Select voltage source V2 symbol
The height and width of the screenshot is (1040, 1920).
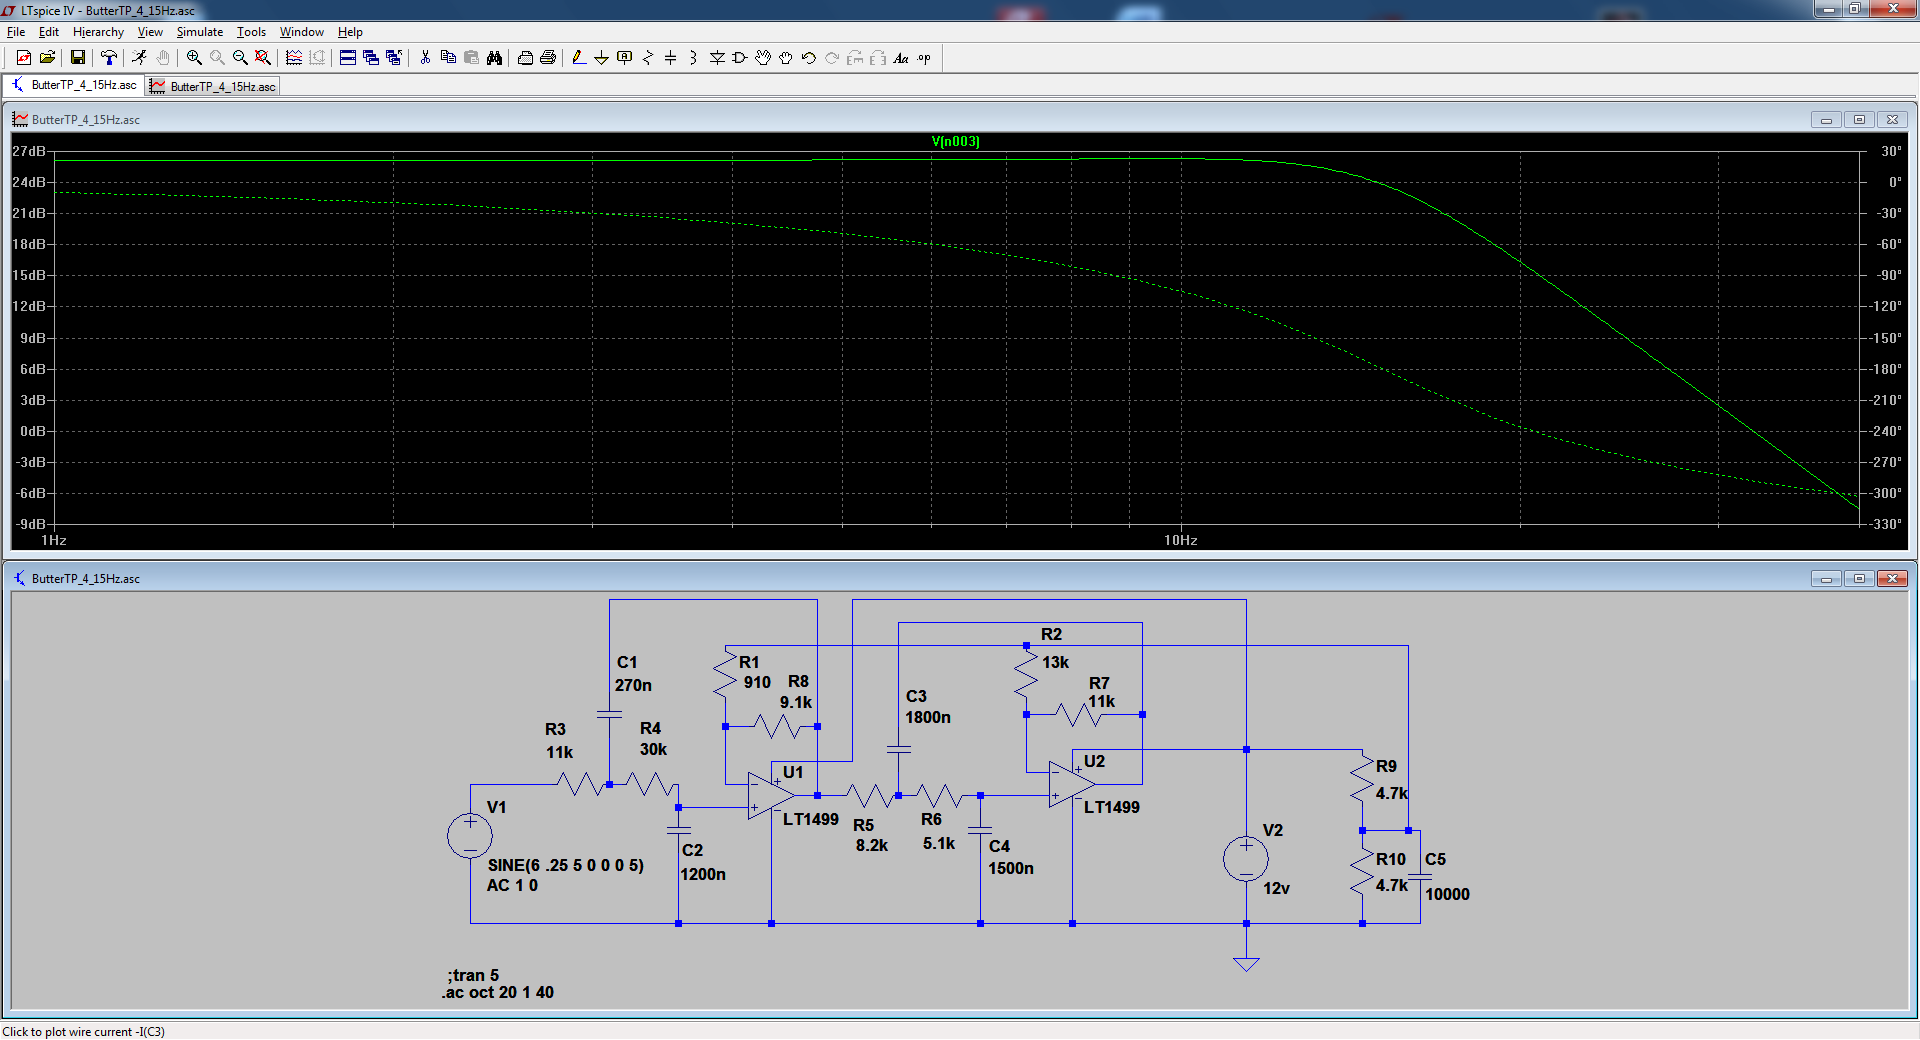click(1246, 859)
